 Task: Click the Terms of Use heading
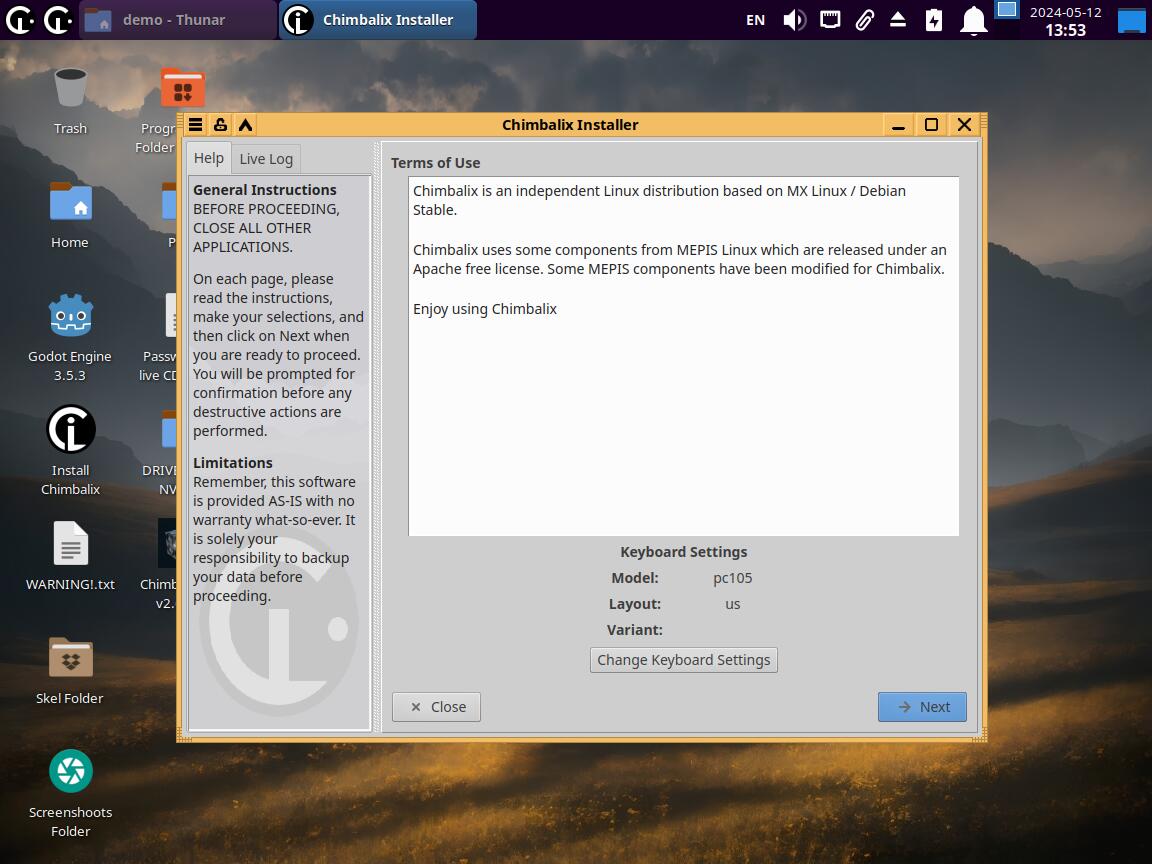435,163
